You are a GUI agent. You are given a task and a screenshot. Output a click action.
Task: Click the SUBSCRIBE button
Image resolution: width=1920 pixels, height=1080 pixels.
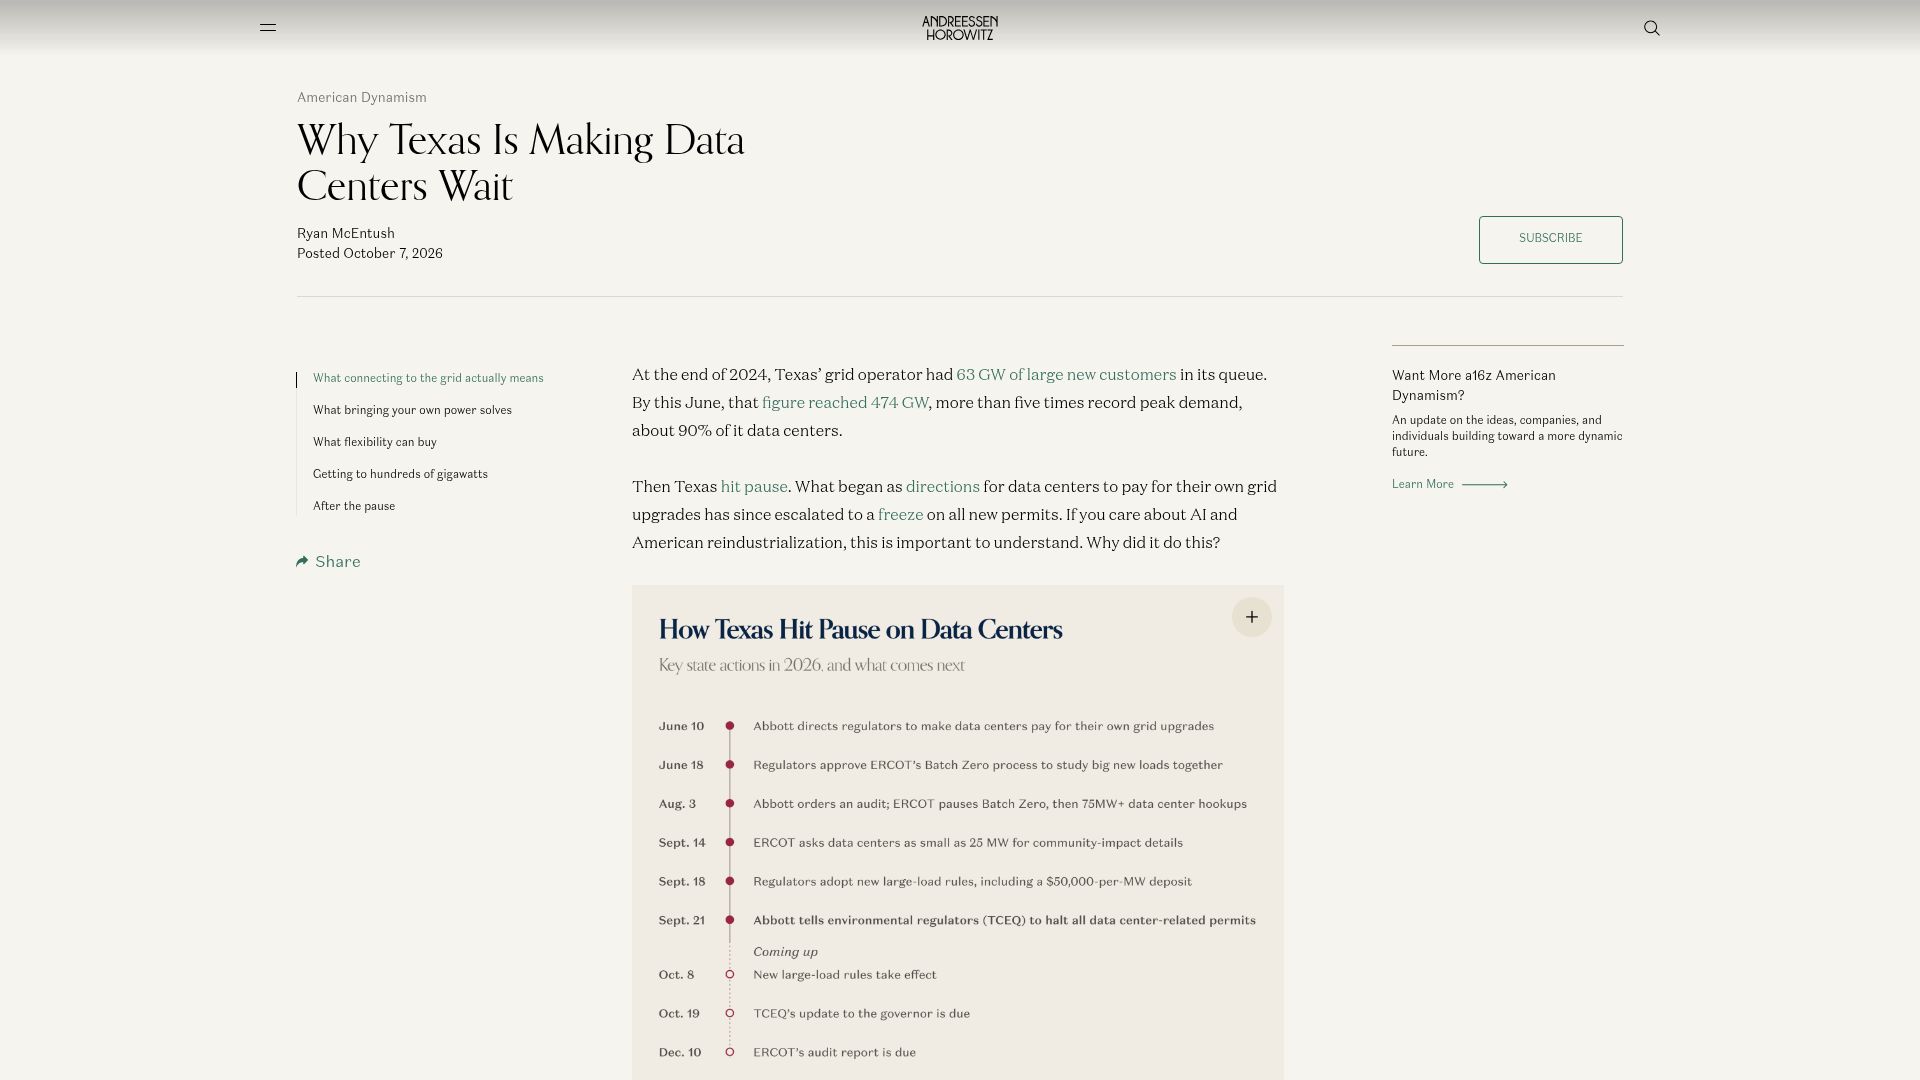click(x=1551, y=240)
